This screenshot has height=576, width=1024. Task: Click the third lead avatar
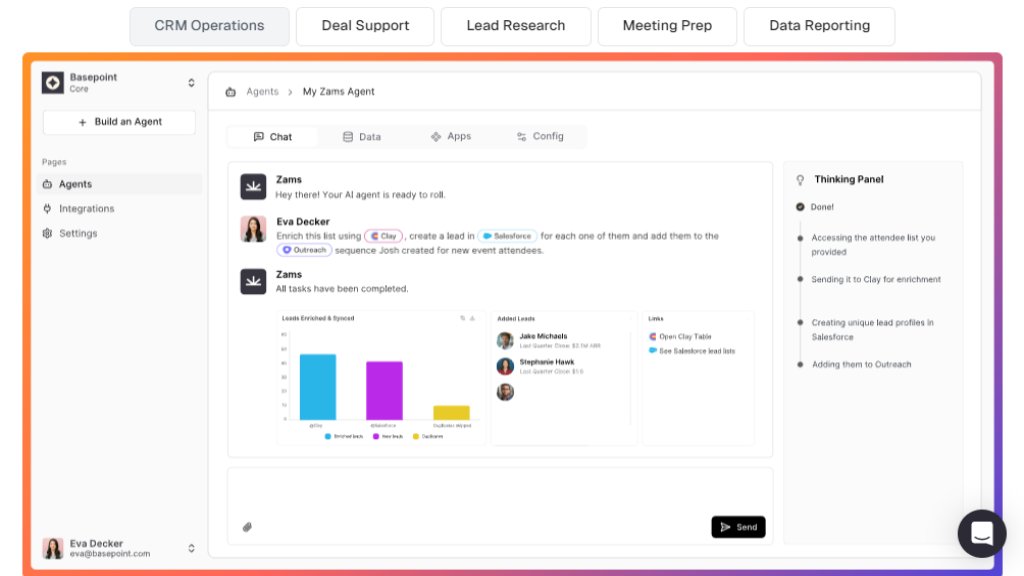click(505, 392)
